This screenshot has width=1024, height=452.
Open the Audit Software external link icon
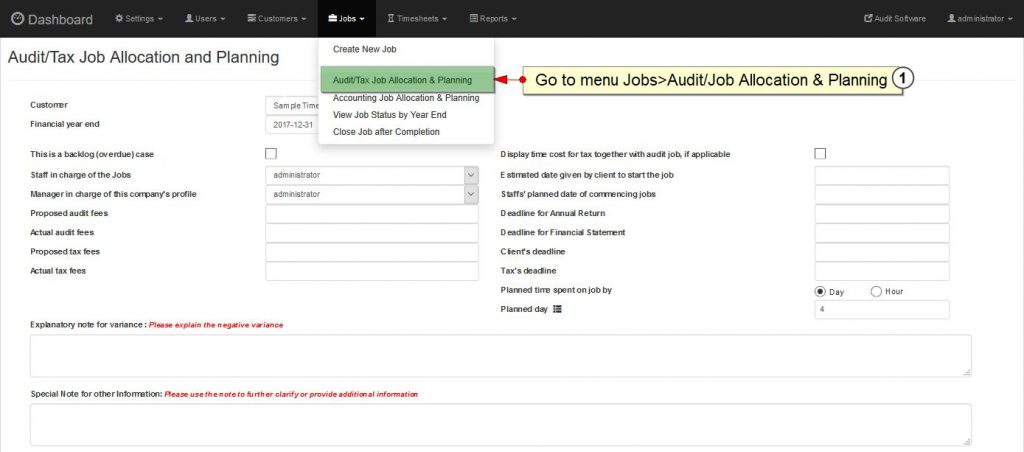868,19
